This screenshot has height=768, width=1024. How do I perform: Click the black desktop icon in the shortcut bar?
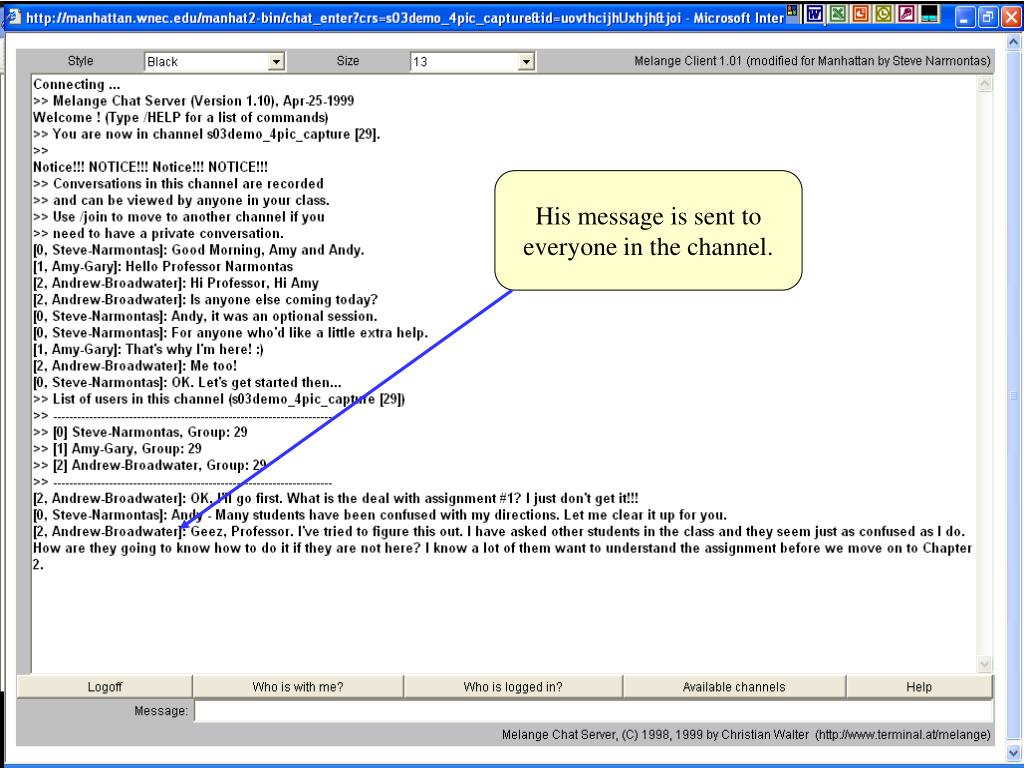[929, 14]
